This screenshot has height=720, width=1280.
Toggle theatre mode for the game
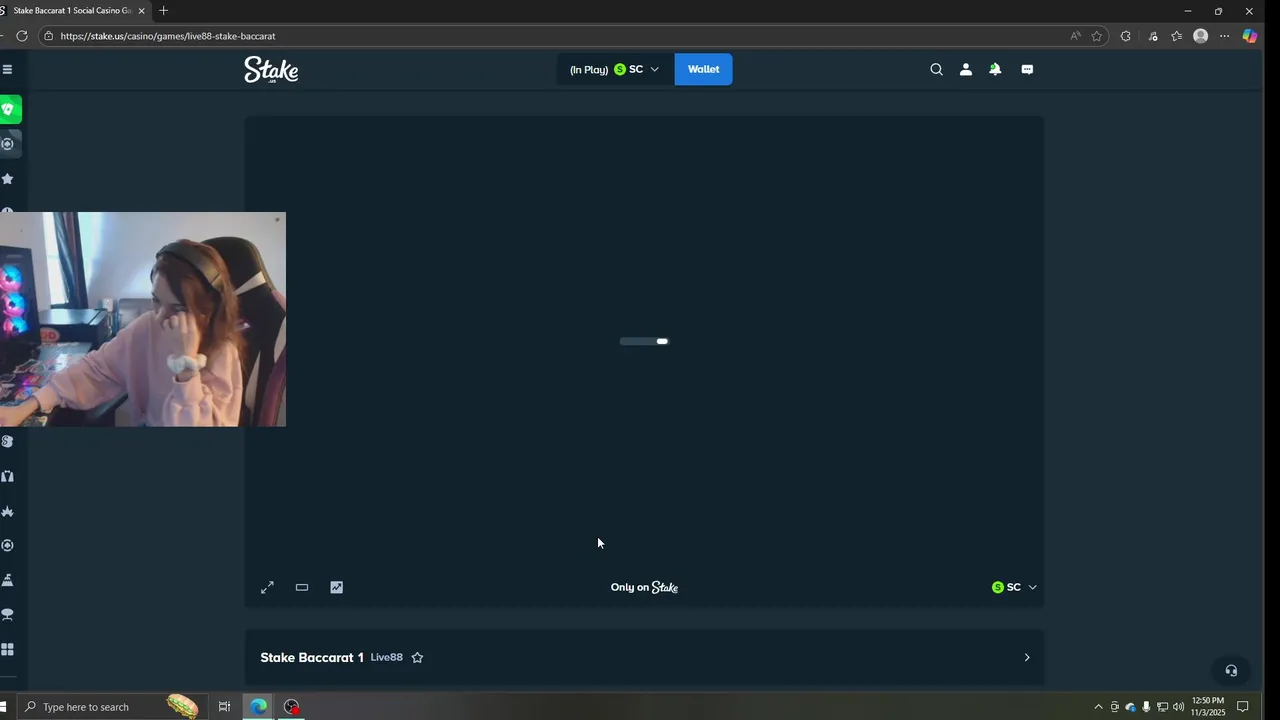302,587
